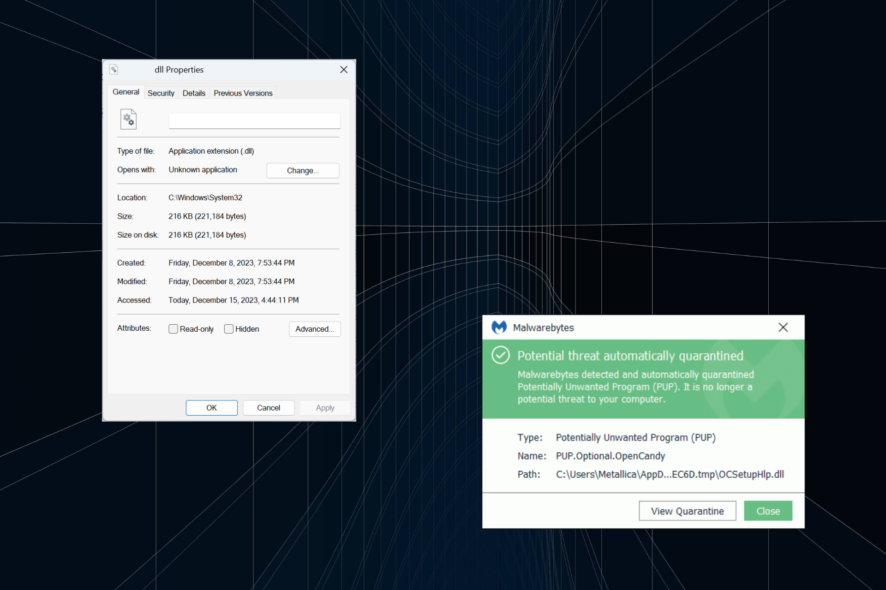Image resolution: width=886 pixels, height=590 pixels.
Task: Enable the Read-only attribute checkbox
Action: point(173,329)
